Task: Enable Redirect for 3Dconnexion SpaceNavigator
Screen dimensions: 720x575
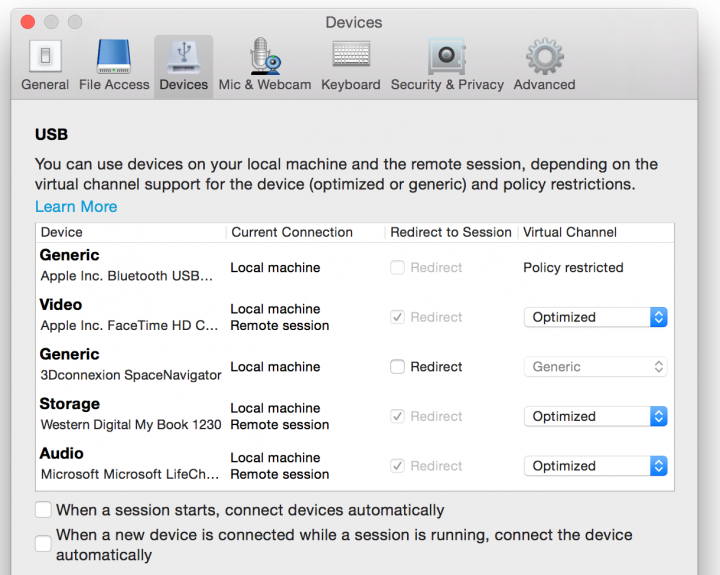Action: coord(398,367)
